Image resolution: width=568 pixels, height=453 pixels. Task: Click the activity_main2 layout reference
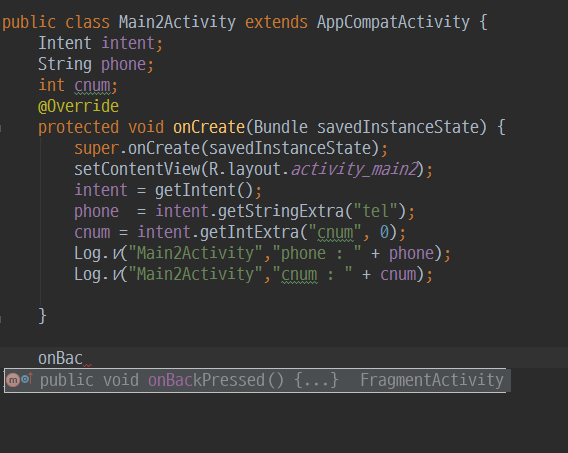tap(355, 169)
